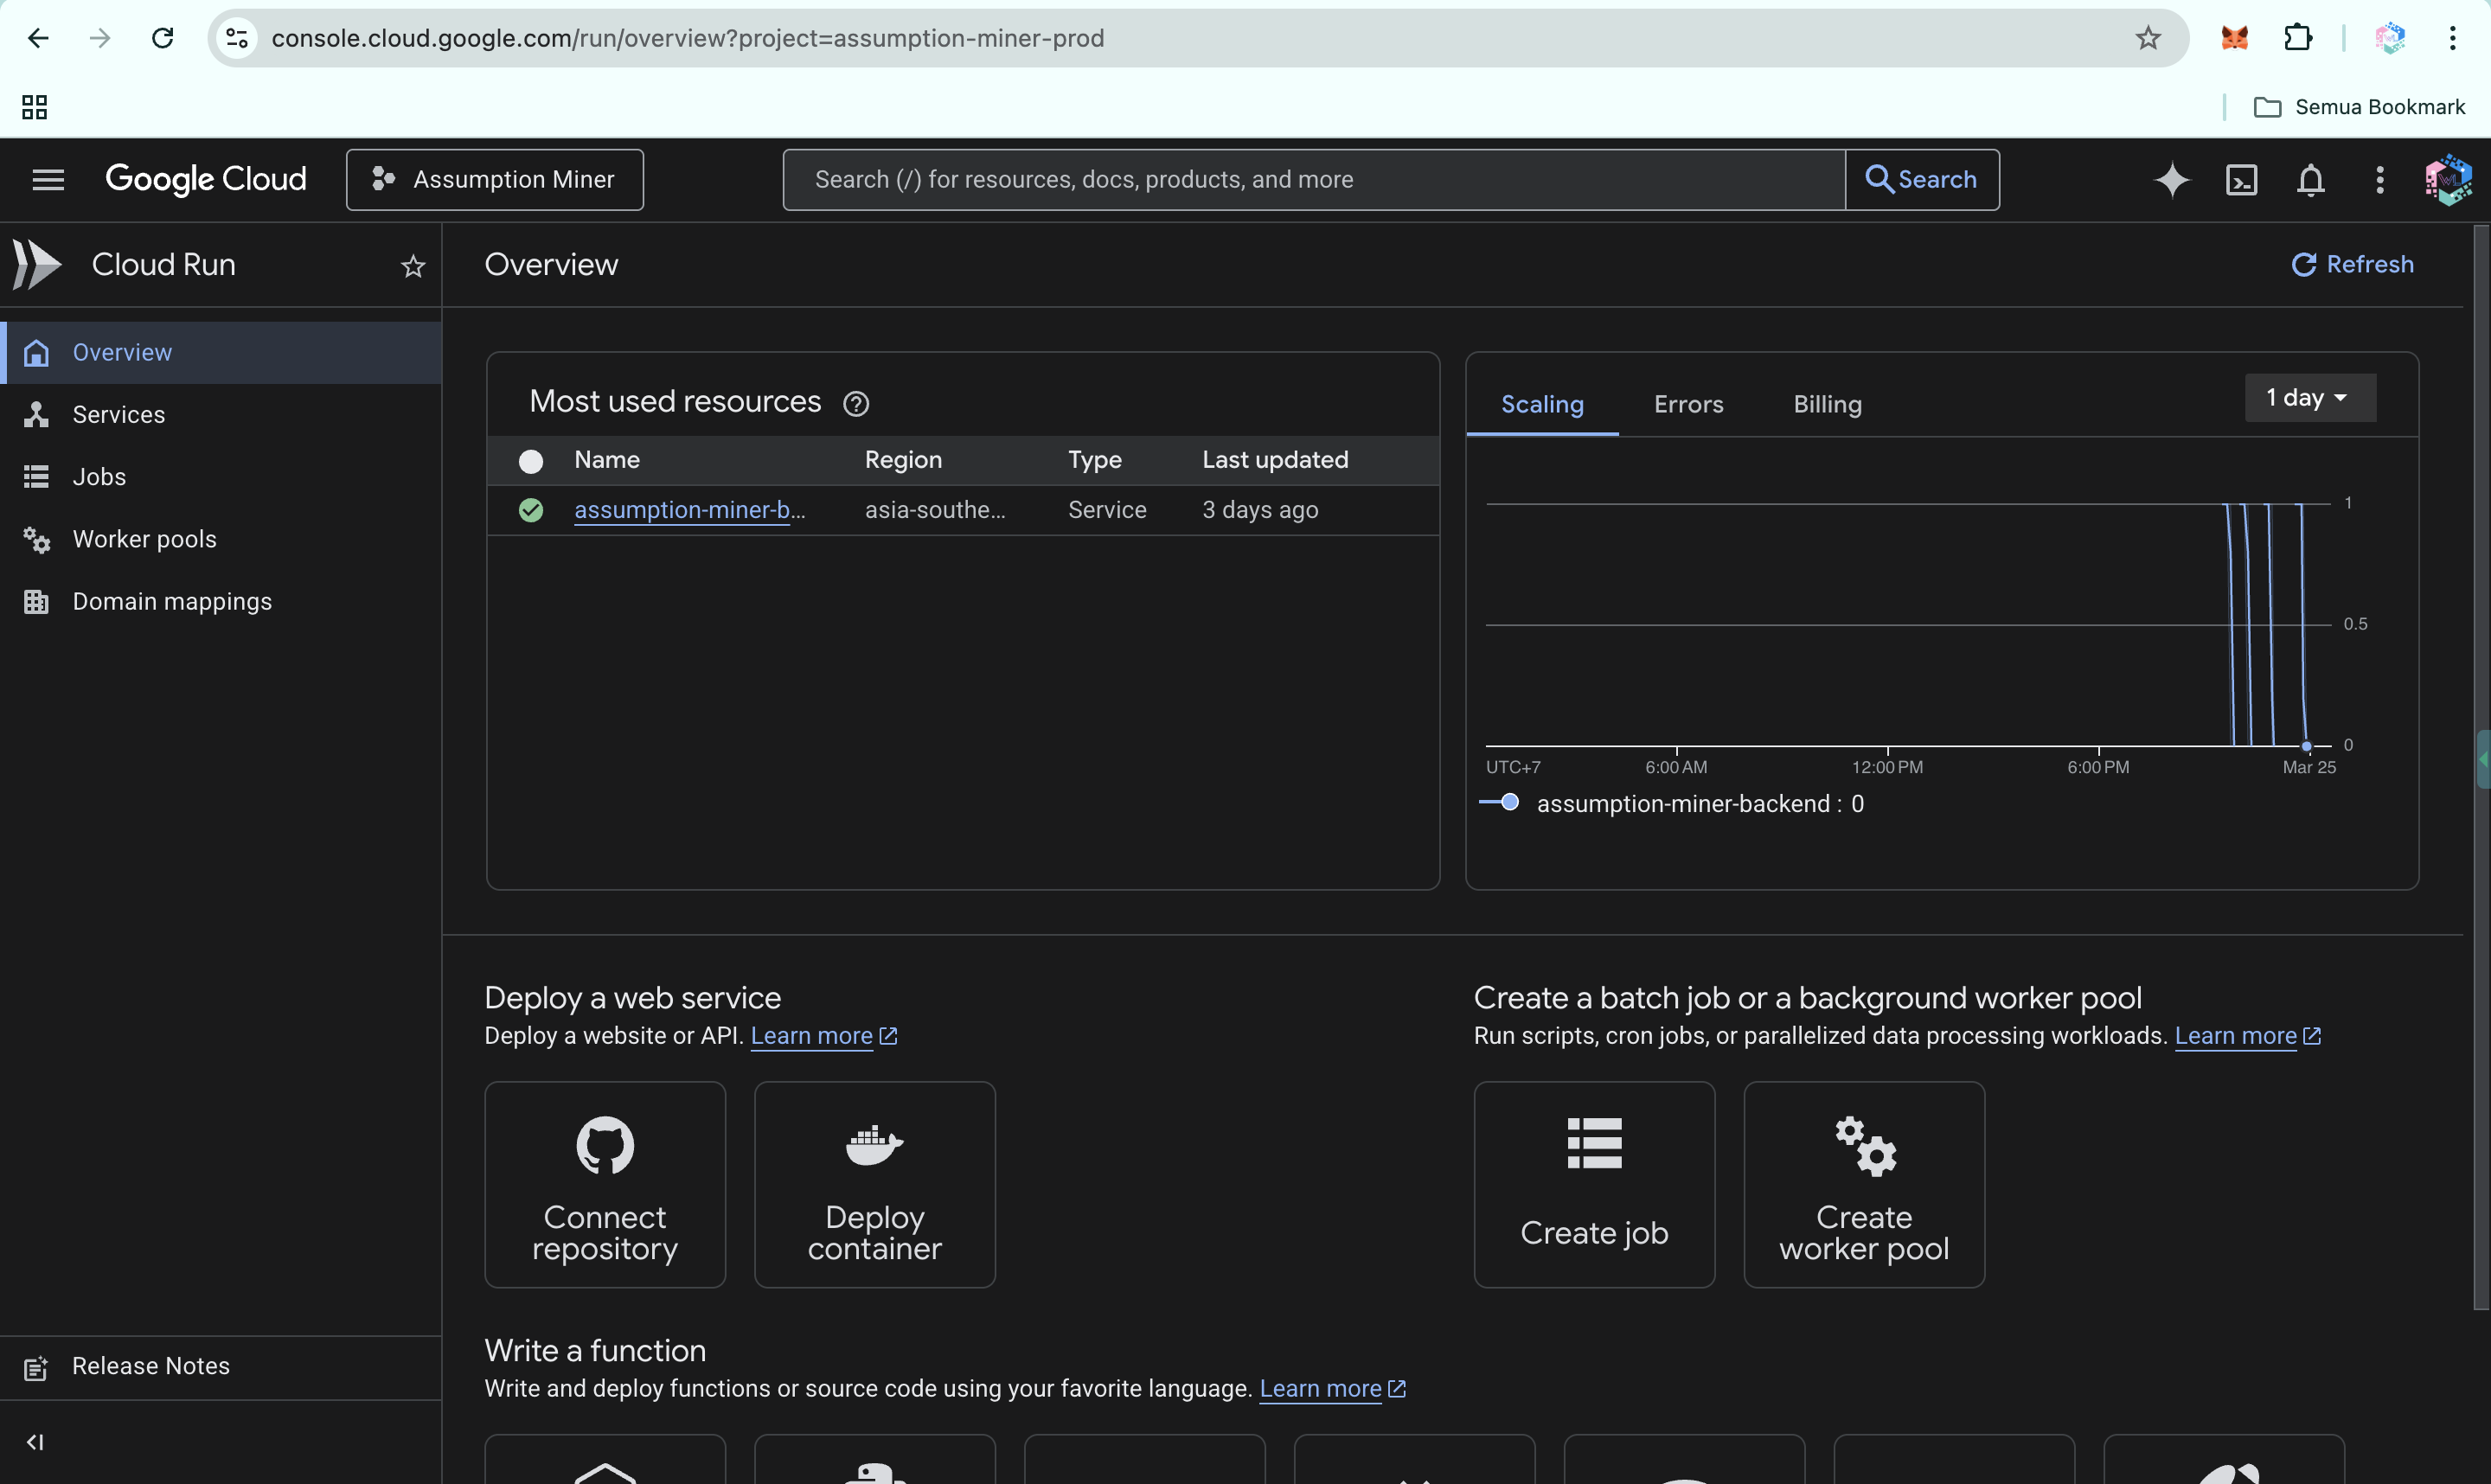Open the Semua Bookmark folder
Viewport: 2491px width, 1484px height.
2359,107
